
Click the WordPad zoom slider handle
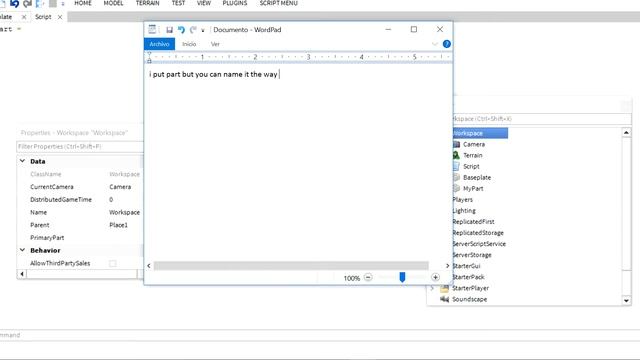[x=402, y=278]
